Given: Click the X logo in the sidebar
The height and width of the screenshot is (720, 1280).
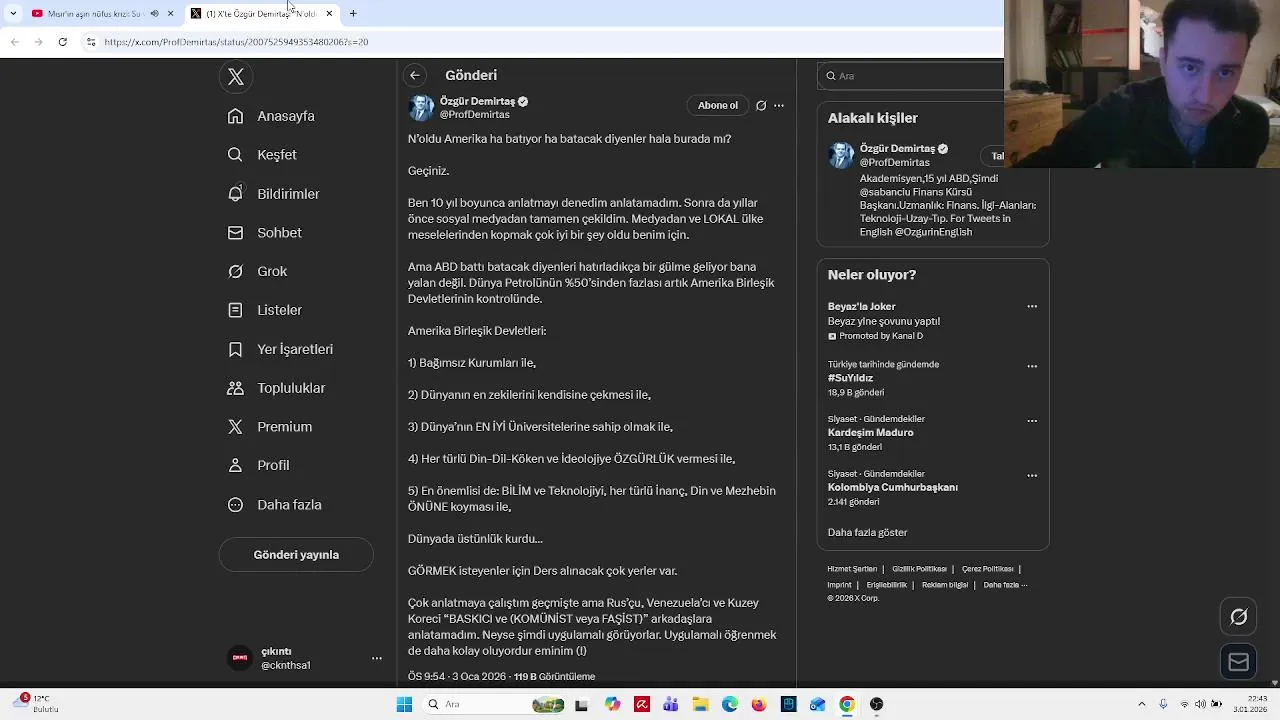Looking at the screenshot, I should (x=236, y=77).
